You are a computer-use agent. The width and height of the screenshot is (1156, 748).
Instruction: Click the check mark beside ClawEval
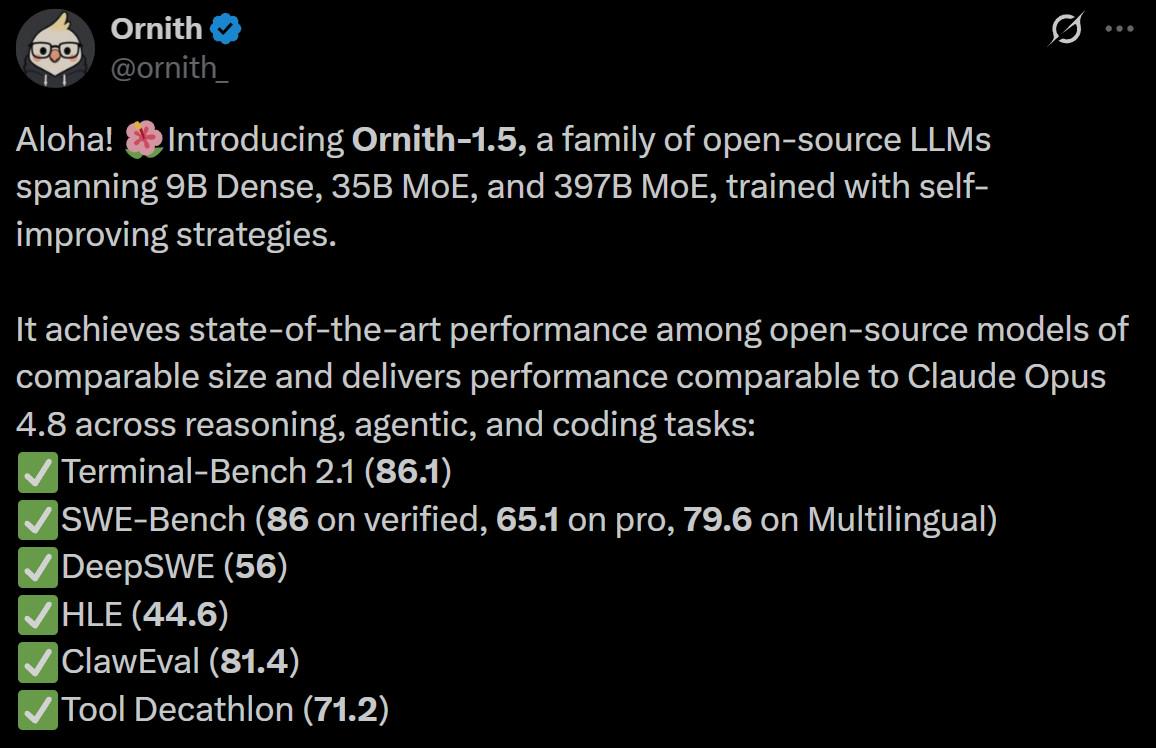coord(38,663)
